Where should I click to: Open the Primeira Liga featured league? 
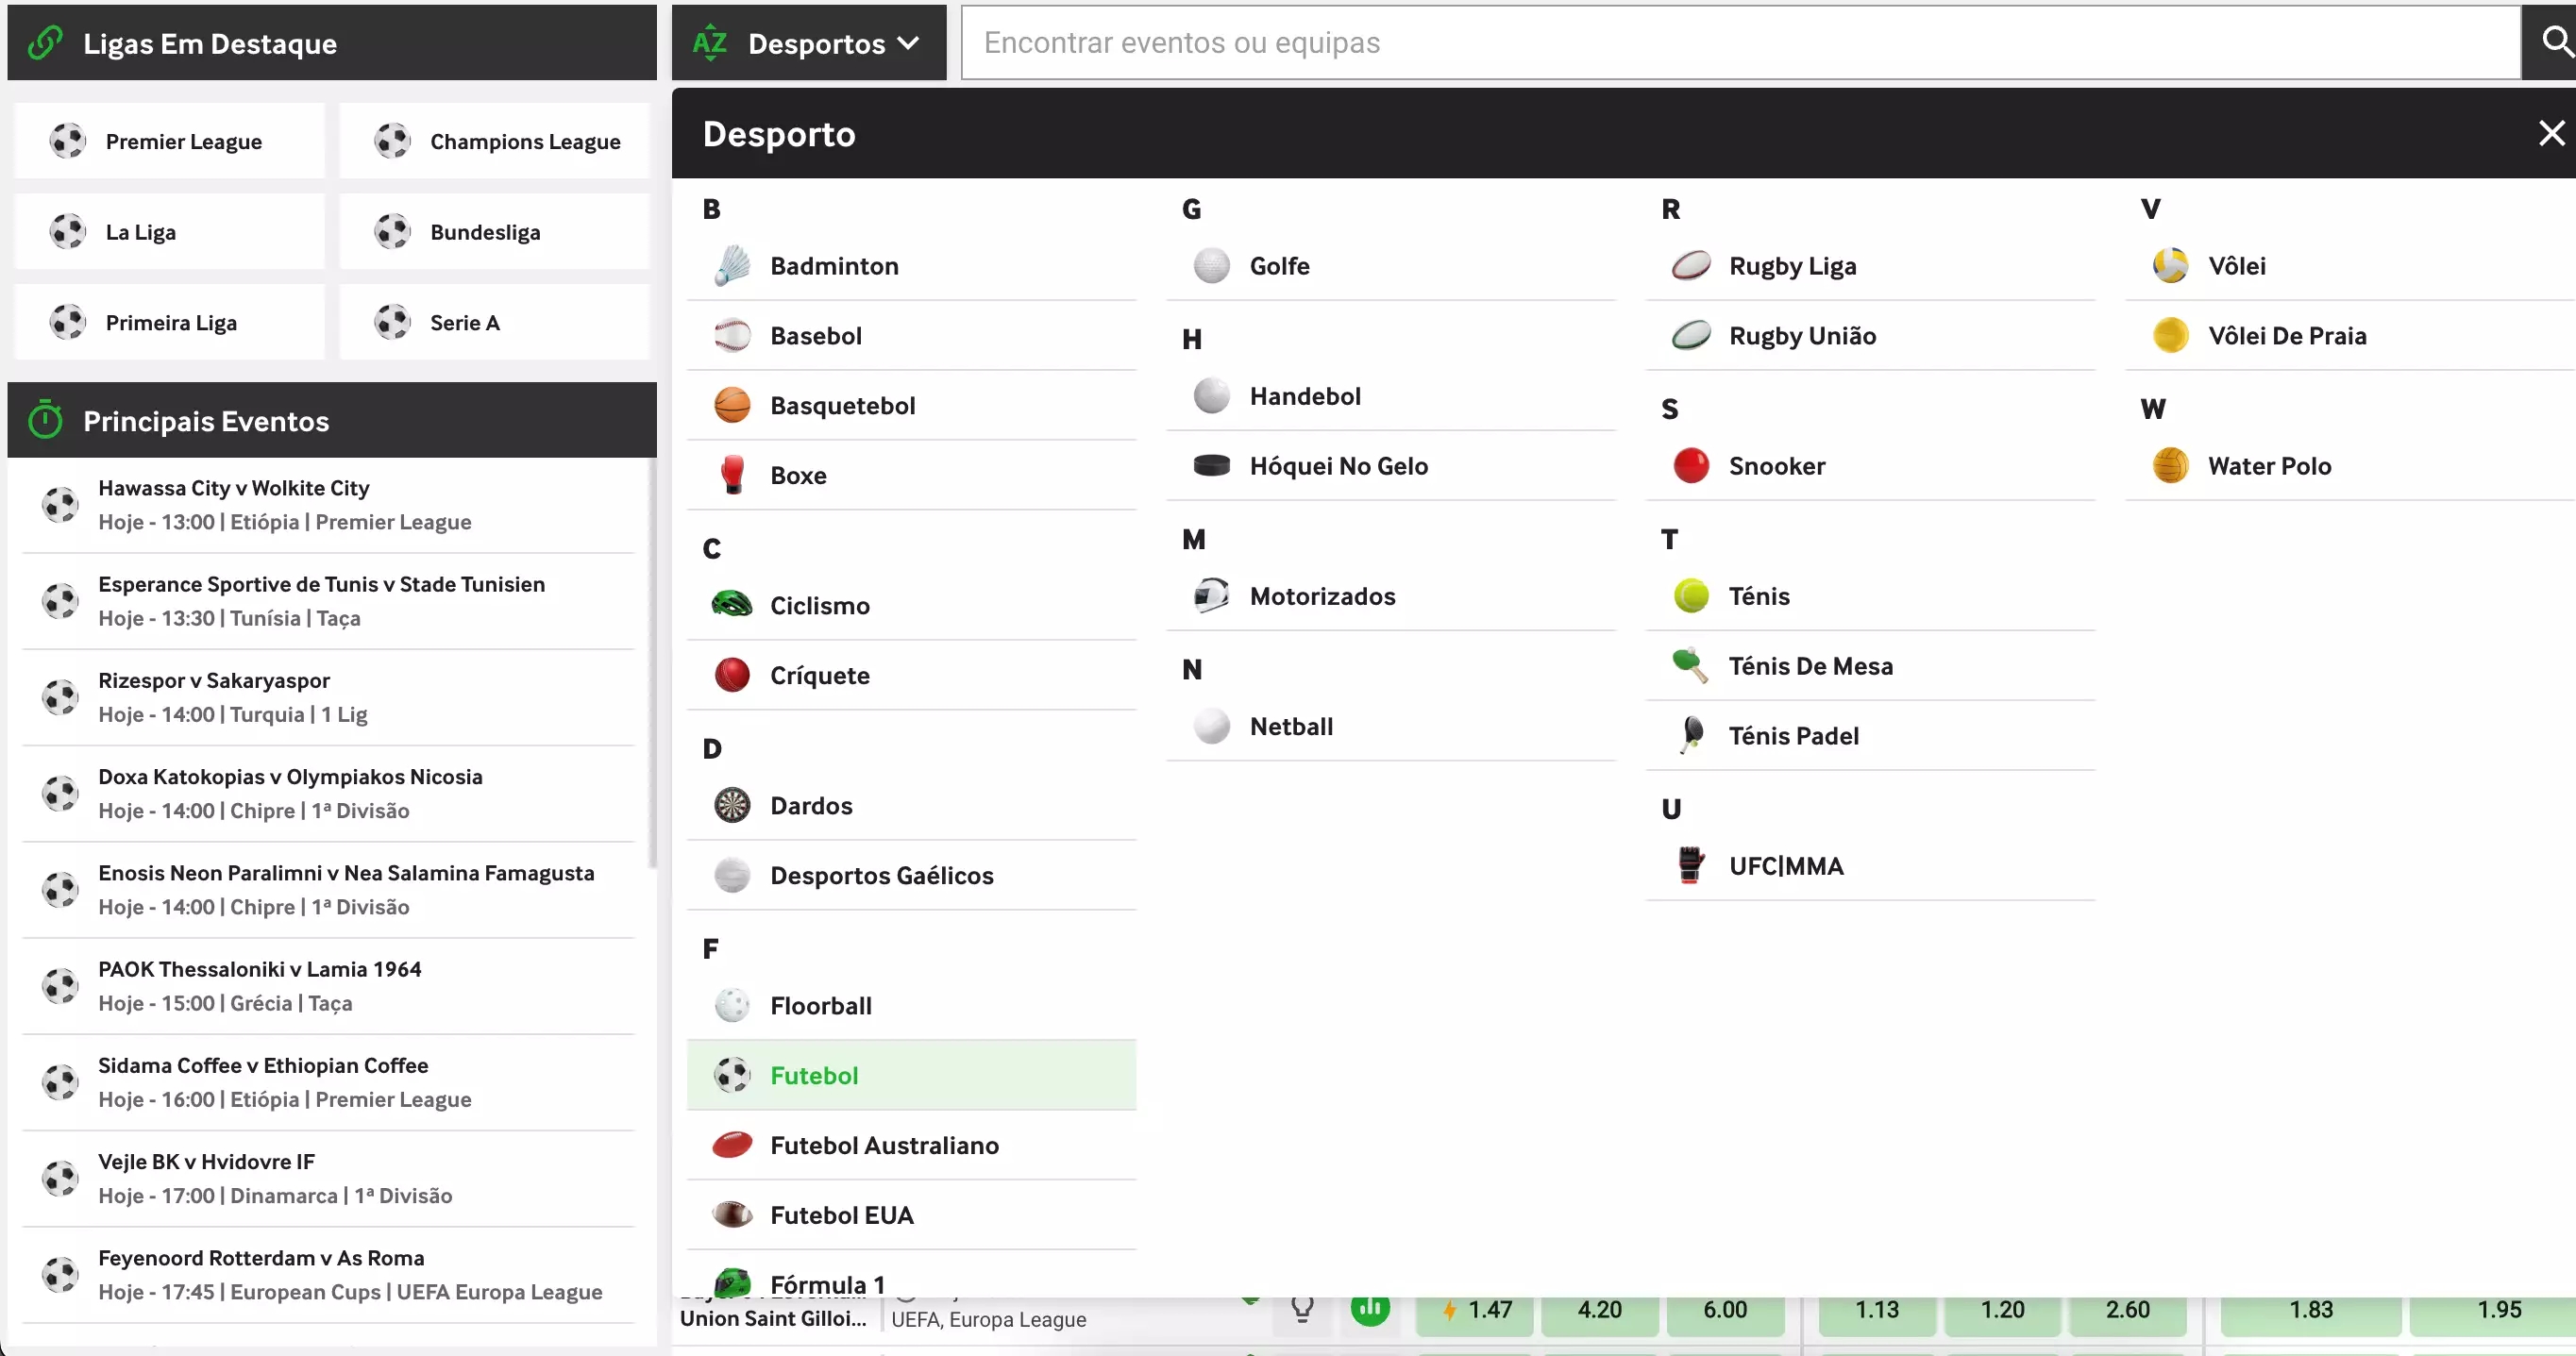pyautogui.click(x=170, y=322)
